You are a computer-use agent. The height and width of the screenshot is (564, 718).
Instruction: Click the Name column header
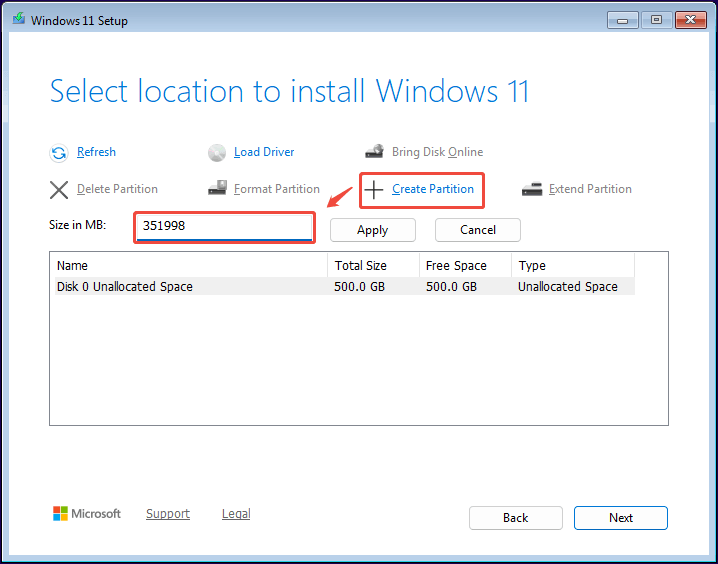(x=191, y=266)
